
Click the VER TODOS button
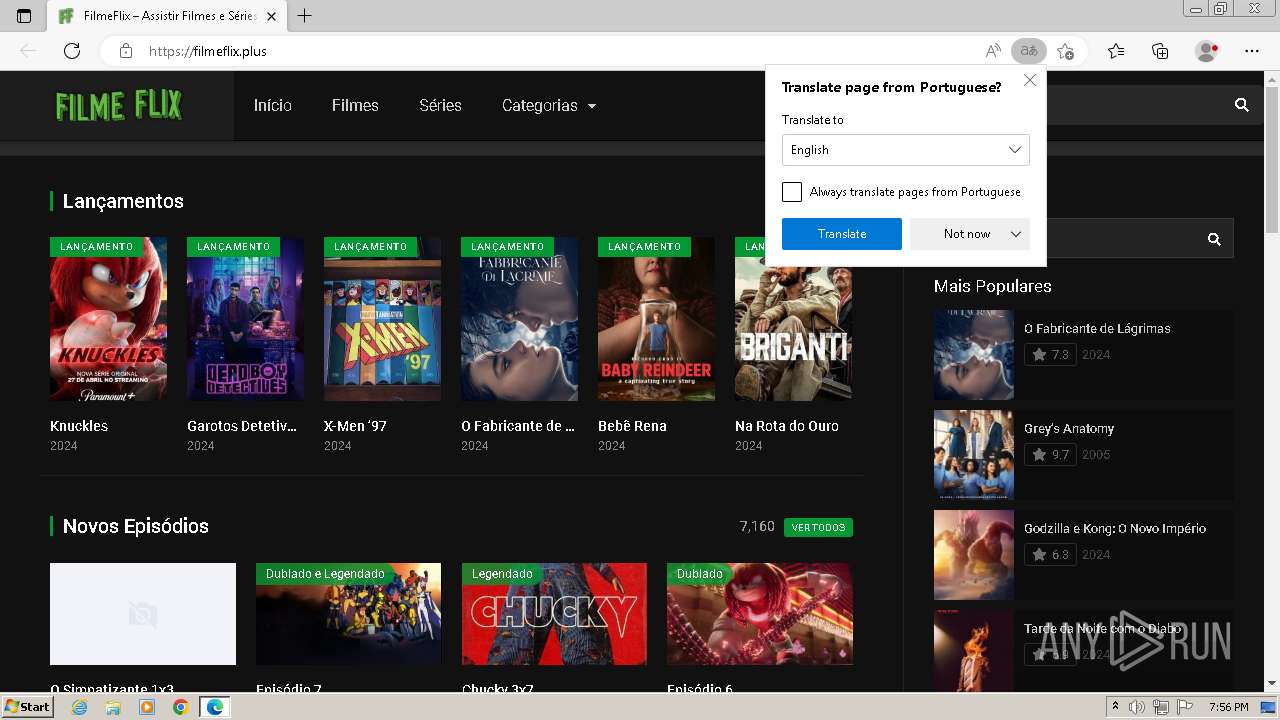point(818,527)
